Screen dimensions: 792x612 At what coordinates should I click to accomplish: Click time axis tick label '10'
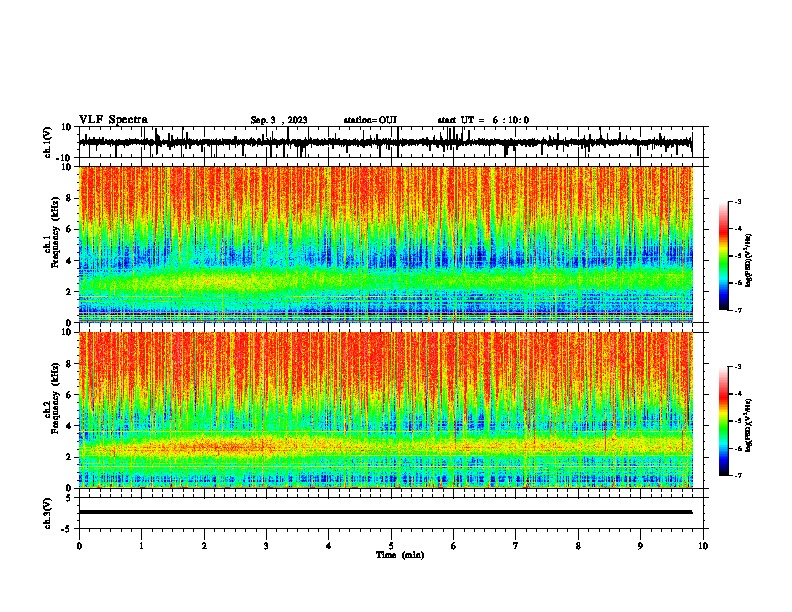point(703,546)
